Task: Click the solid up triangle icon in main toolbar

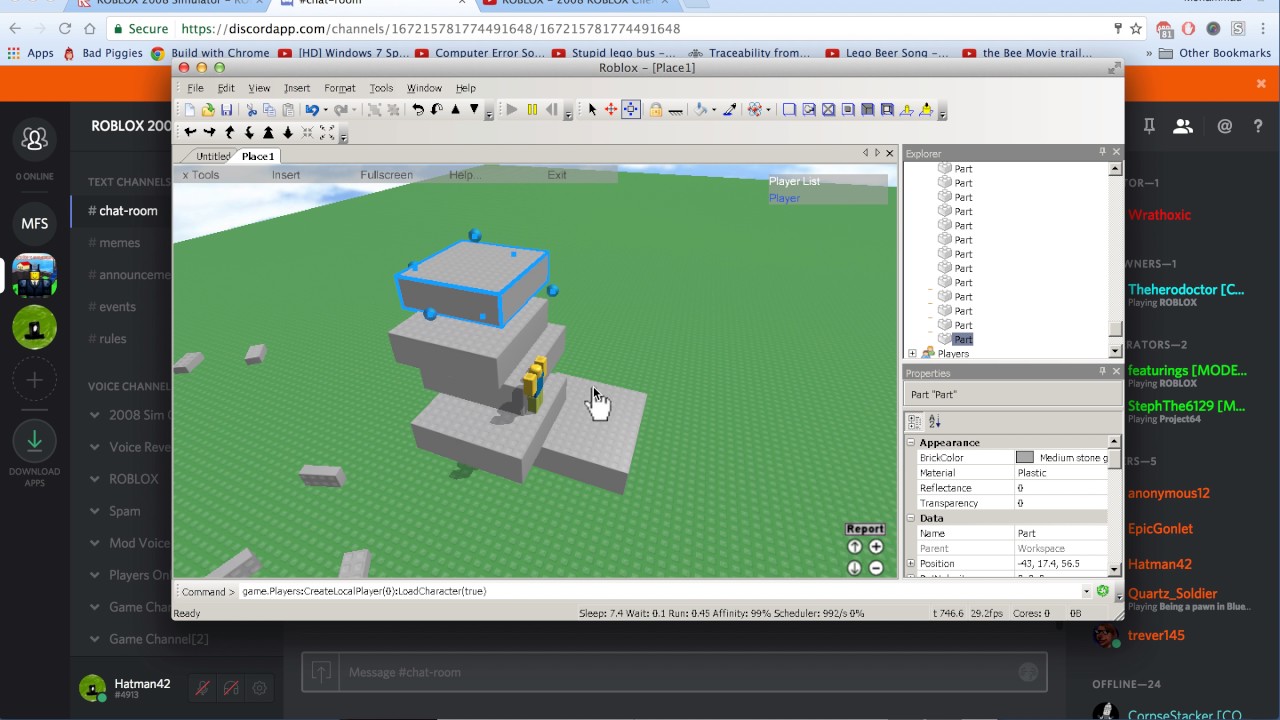Action: (x=455, y=110)
